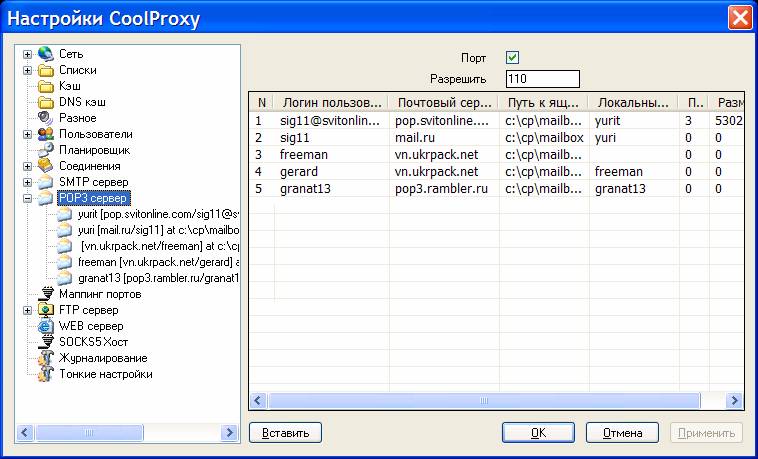This screenshot has height=459, width=758.
Task: Click the Пользователи people icon
Action: (46, 134)
